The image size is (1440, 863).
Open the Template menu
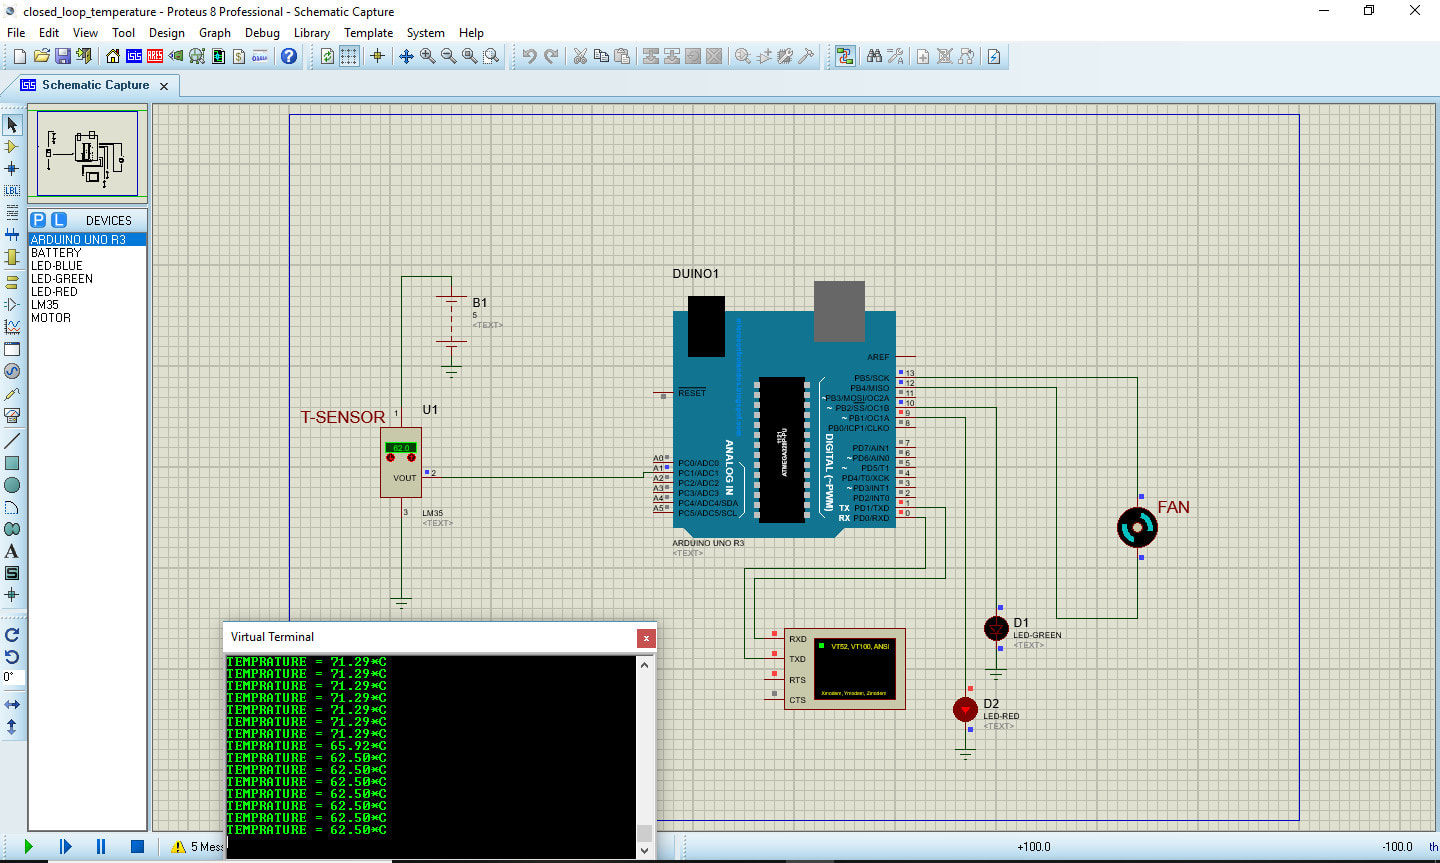tap(369, 32)
